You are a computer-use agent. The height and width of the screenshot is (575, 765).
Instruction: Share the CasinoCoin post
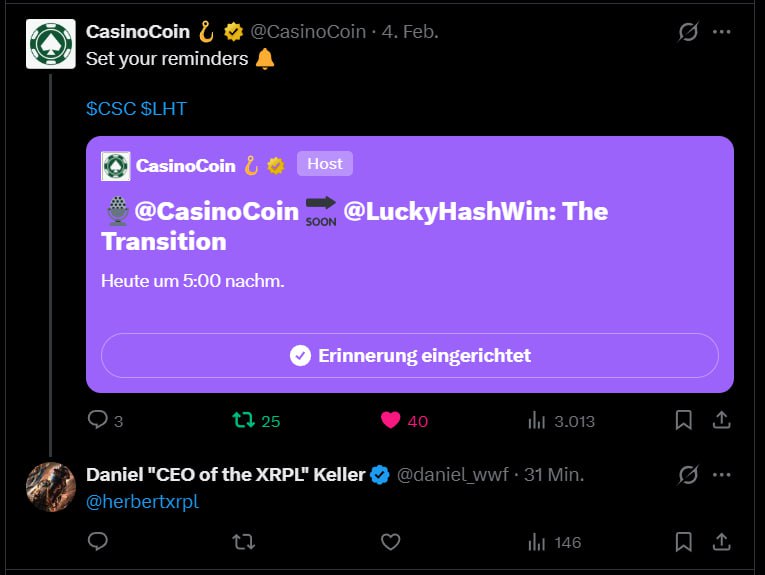click(720, 421)
